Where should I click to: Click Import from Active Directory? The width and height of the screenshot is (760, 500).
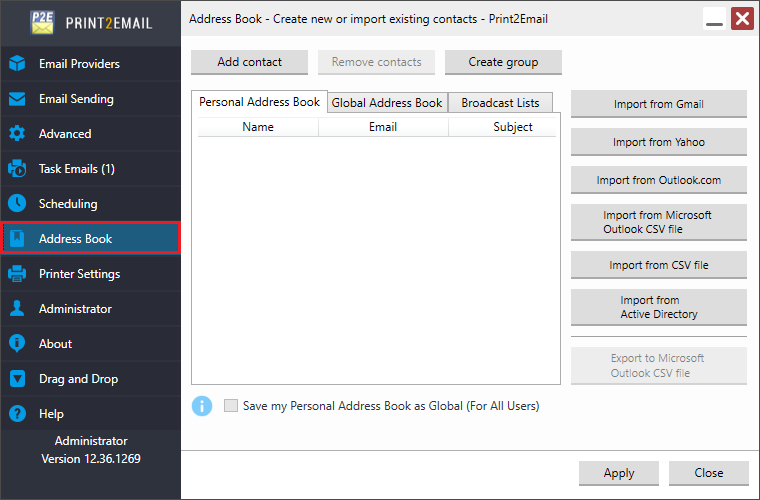pyautogui.click(x=659, y=307)
